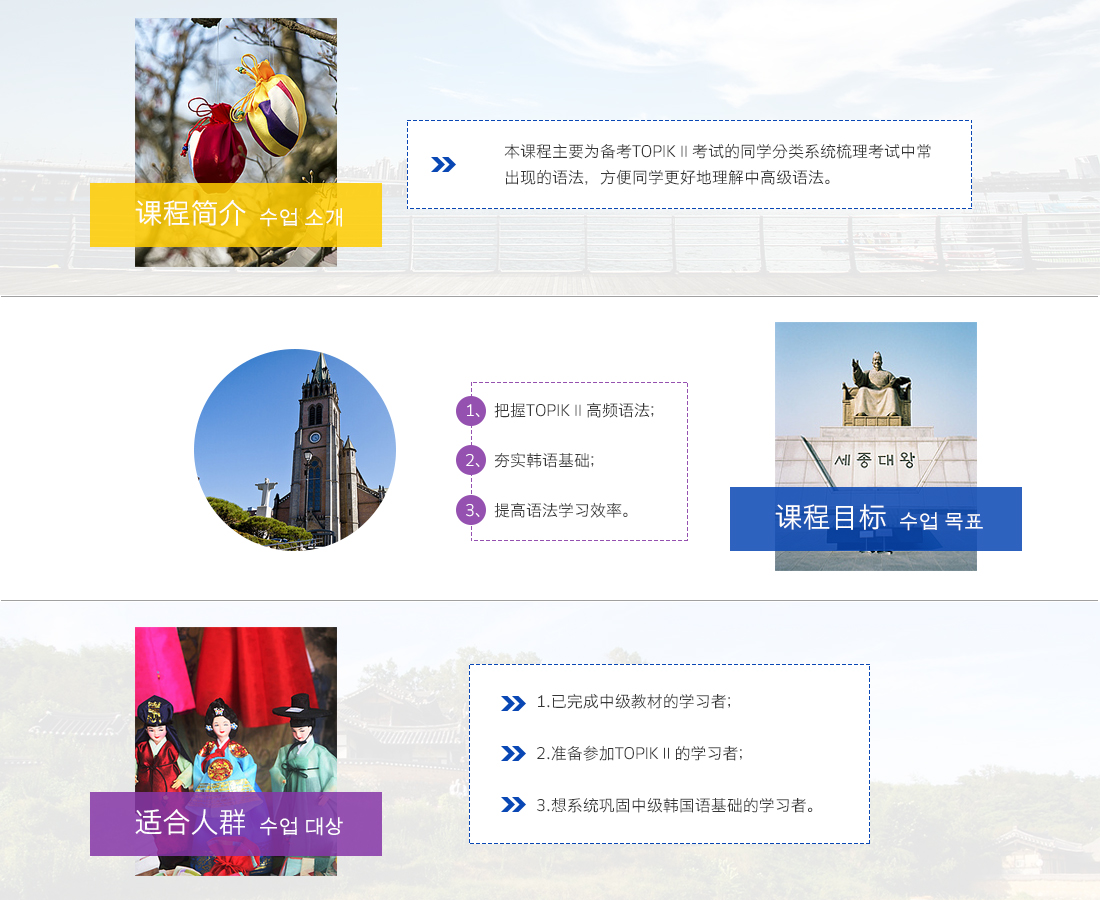Click arrow icon beside 想系统巩固中级韩国语基础的学习者

(513, 805)
